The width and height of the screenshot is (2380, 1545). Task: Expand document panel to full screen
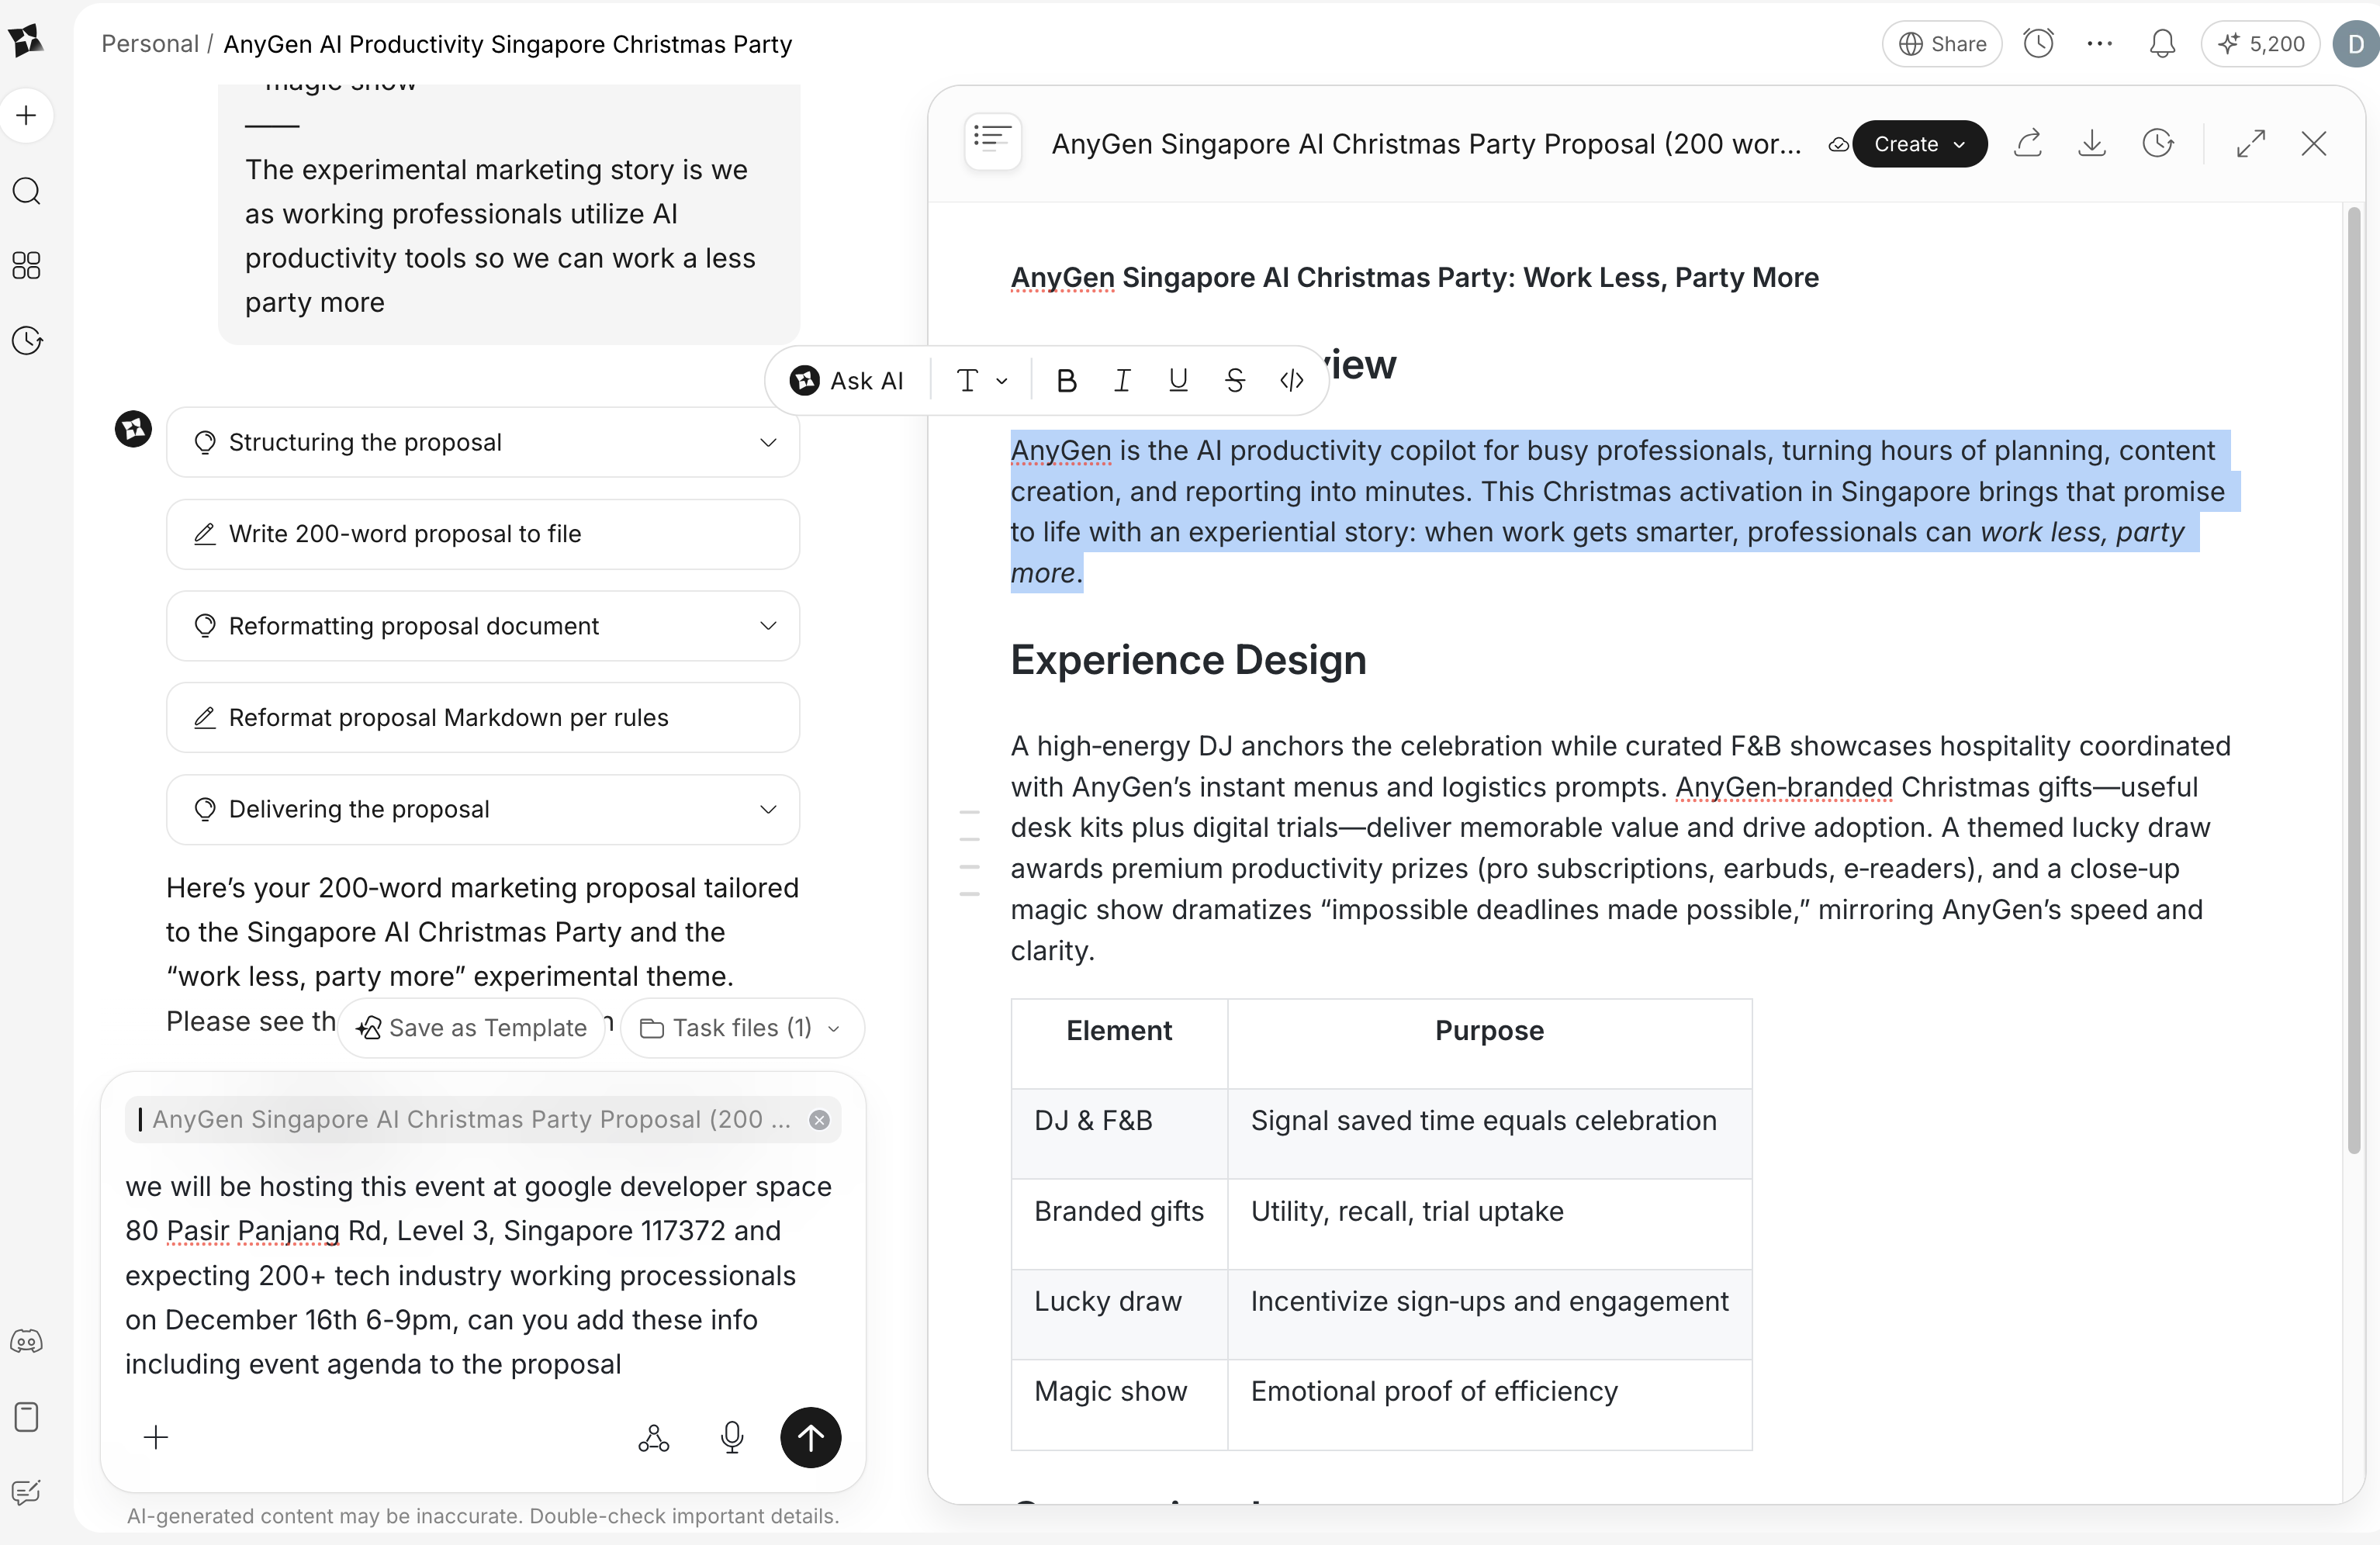tap(2250, 144)
